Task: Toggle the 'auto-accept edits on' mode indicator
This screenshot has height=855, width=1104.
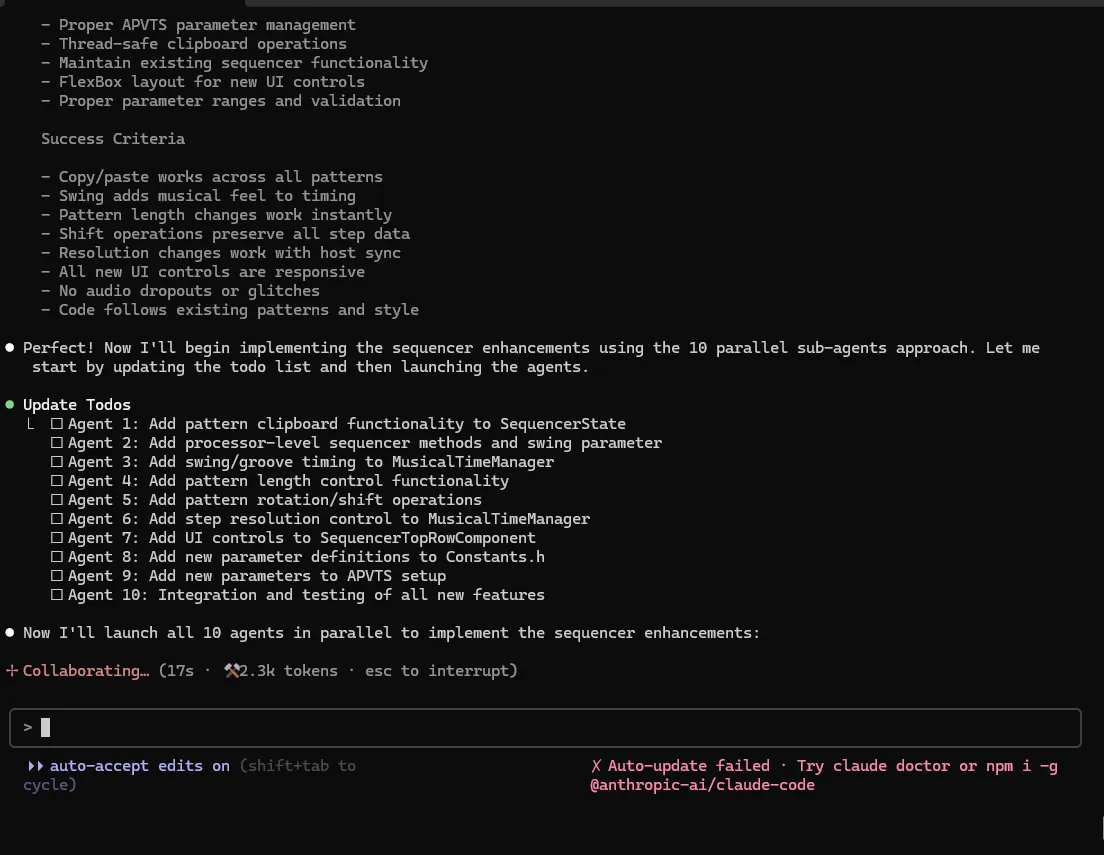Action: click(140, 766)
